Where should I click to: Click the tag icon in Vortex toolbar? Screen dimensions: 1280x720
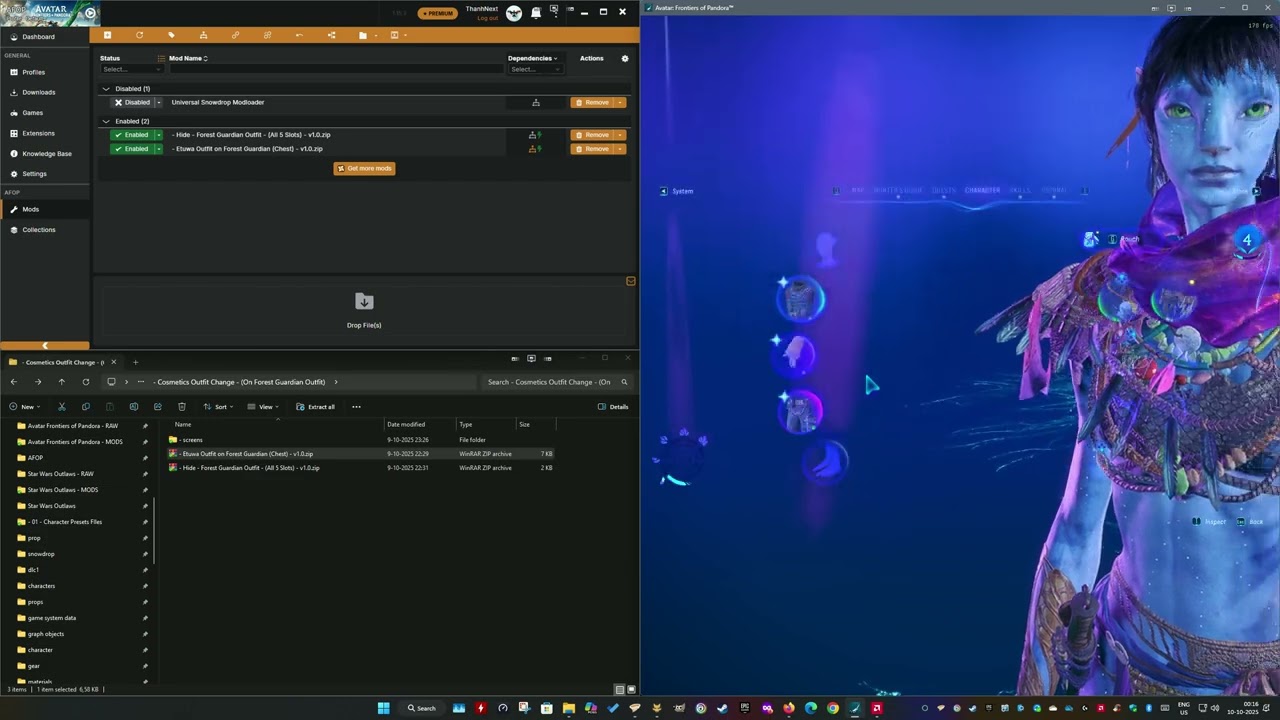point(171,35)
